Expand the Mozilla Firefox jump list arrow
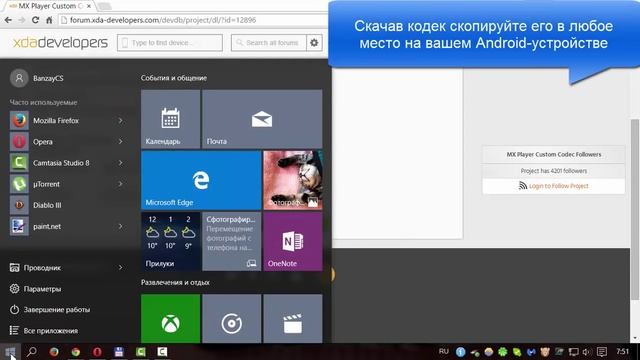This screenshot has height=360, width=640. click(120, 120)
